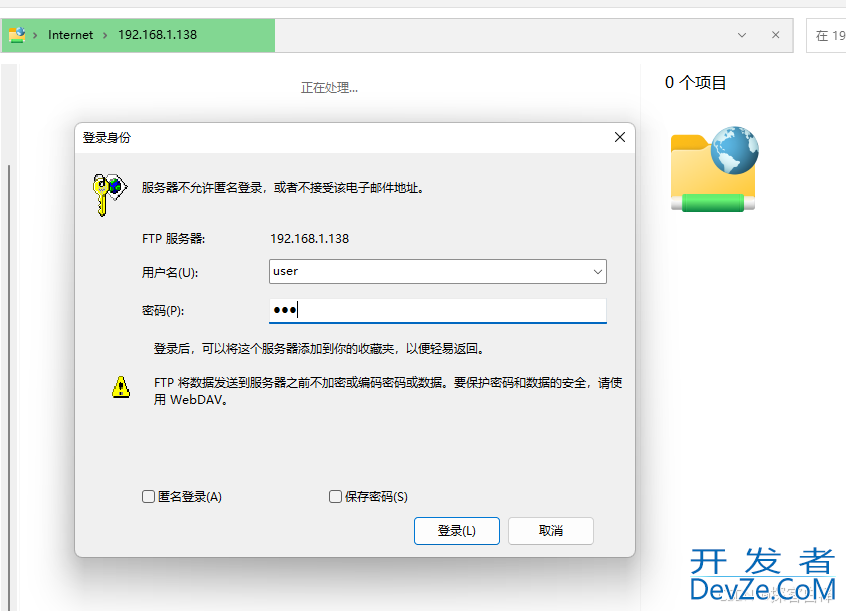Click the 登录(L) button
Screen dimensions: 846x611
[x=456, y=531]
